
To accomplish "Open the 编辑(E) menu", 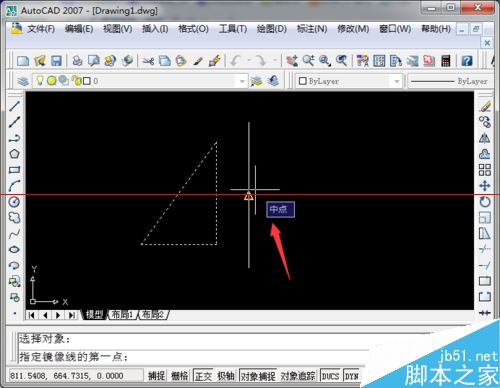I will [x=79, y=29].
